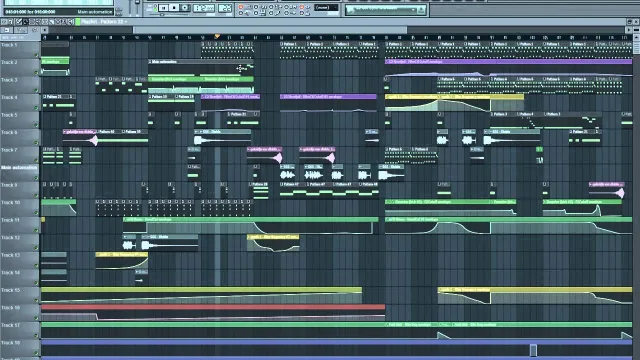640x360 pixels.
Task: Click the orange playback position marker on timeline
Action: [217, 36]
